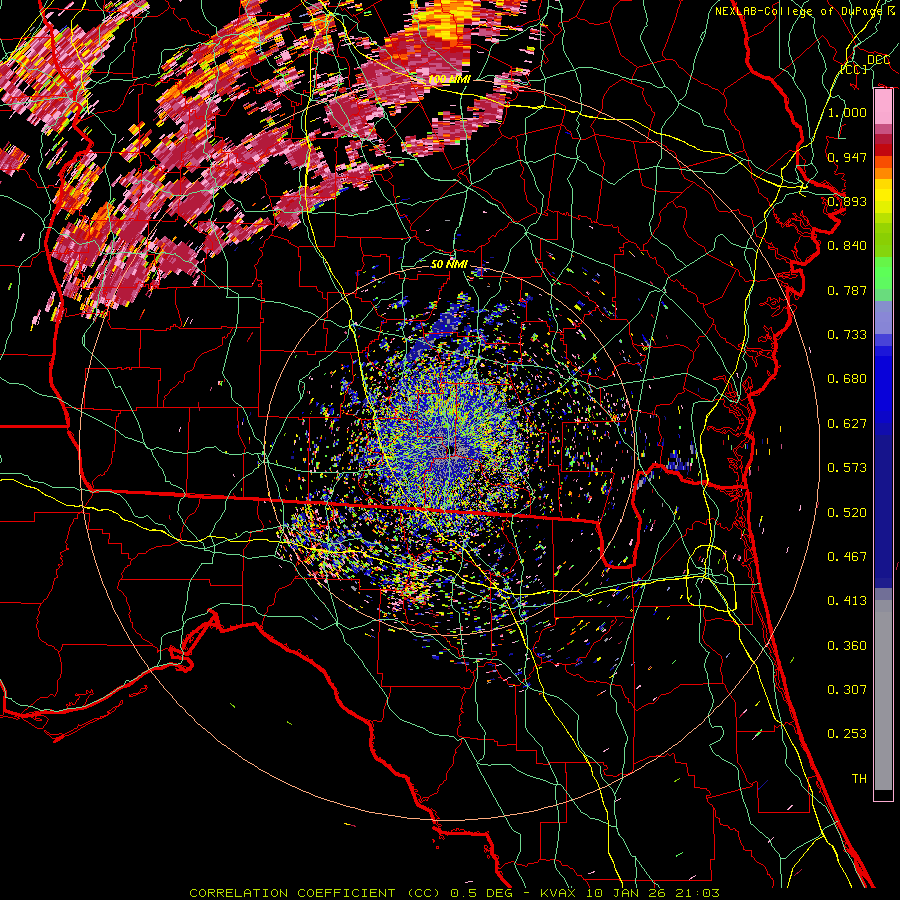900x900 pixels.
Task: Select the 0.467 legend value
Action: coord(847,557)
